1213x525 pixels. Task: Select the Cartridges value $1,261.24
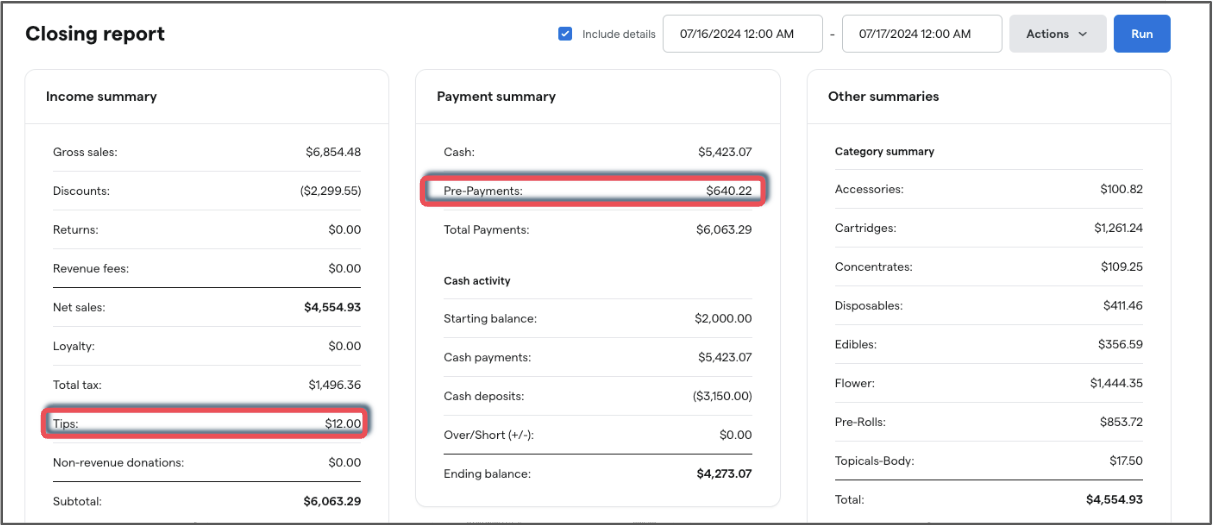click(x=1118, y=228)
